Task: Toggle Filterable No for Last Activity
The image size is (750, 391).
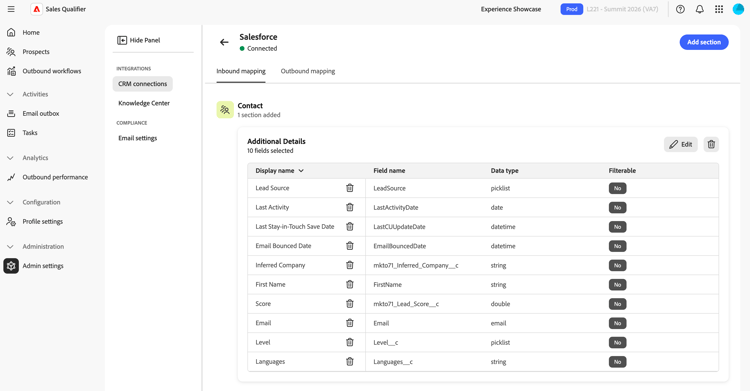Action: (x=618, y=207)
